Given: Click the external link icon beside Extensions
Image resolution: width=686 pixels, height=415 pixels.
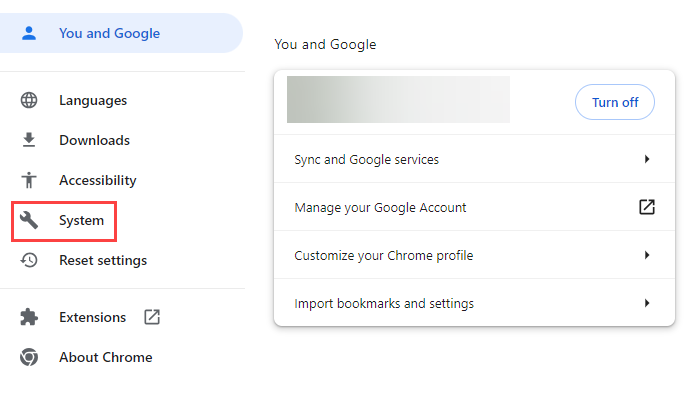Looking at the screenshot, I should (x=152, y=317).
